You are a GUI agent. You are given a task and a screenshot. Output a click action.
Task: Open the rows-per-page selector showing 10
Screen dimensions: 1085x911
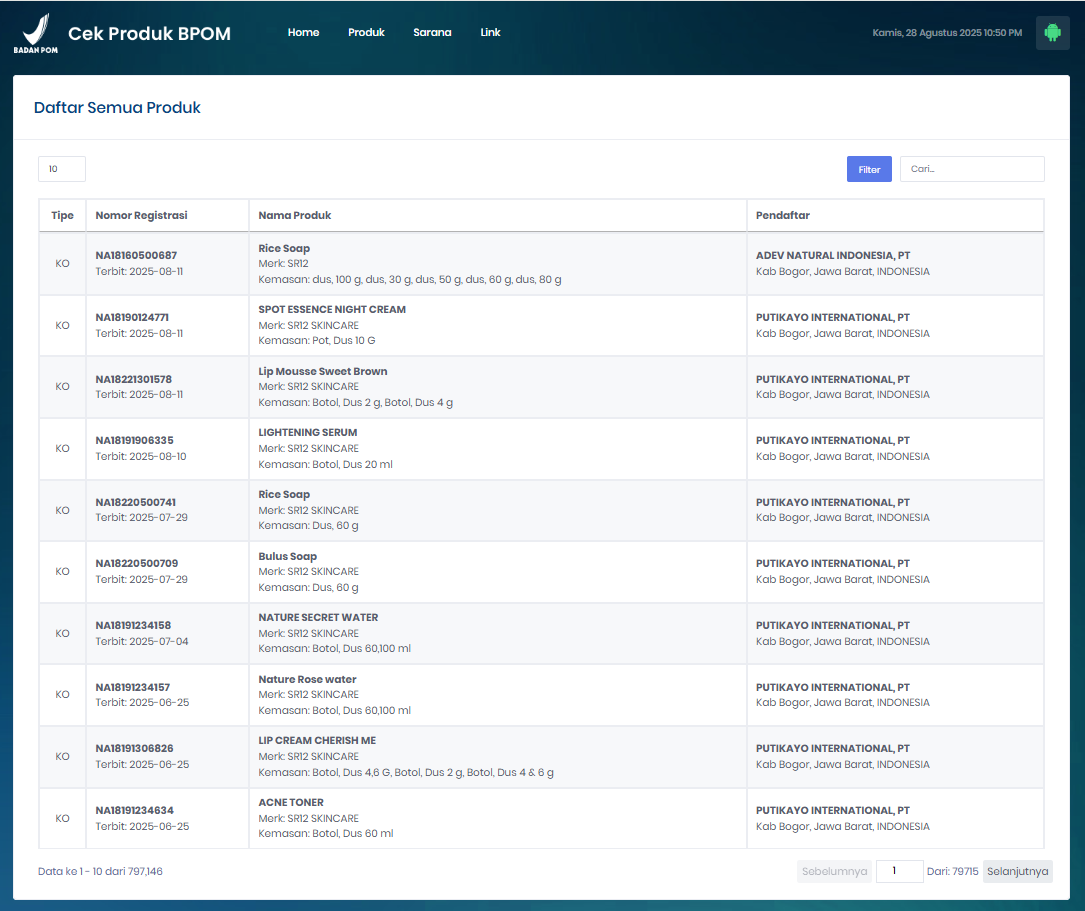tap(62, 170)
